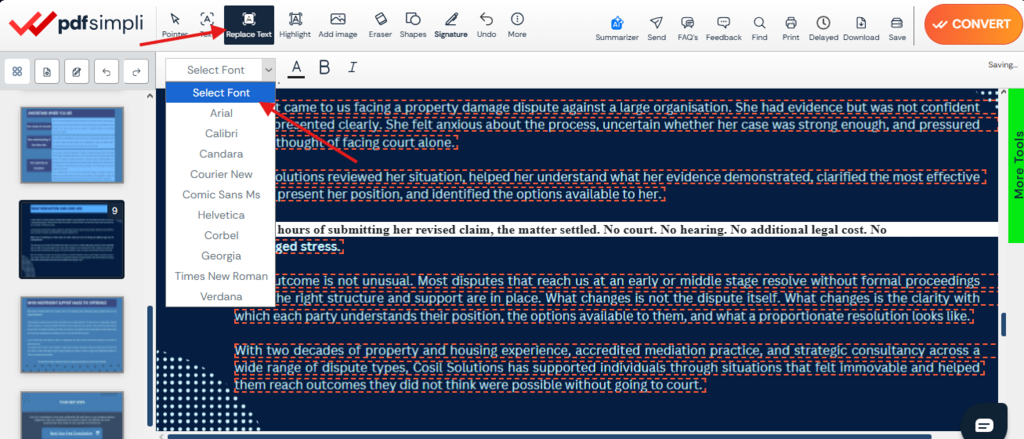Choose the Add image tool
Viewport: 1024px width, 439px height.
[337, 25]
